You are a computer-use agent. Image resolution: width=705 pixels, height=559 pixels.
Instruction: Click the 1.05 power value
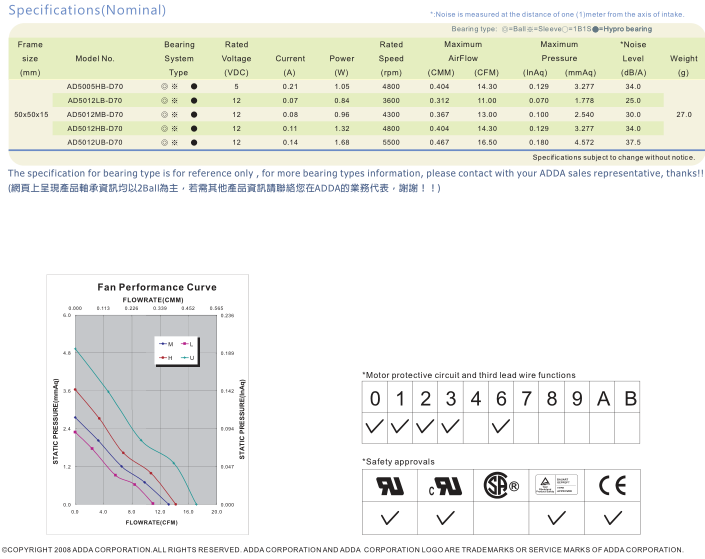pyautogui.click(x=342, y=86)
